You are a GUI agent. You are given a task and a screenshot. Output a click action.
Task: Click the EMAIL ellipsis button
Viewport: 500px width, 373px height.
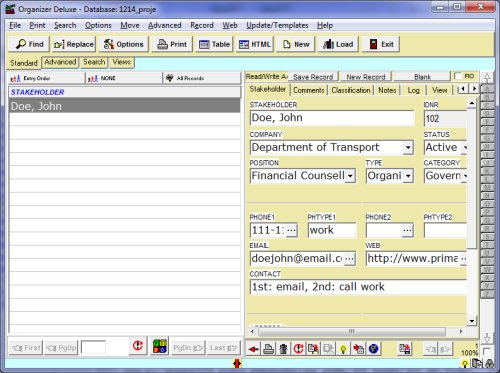pos(349,259)
